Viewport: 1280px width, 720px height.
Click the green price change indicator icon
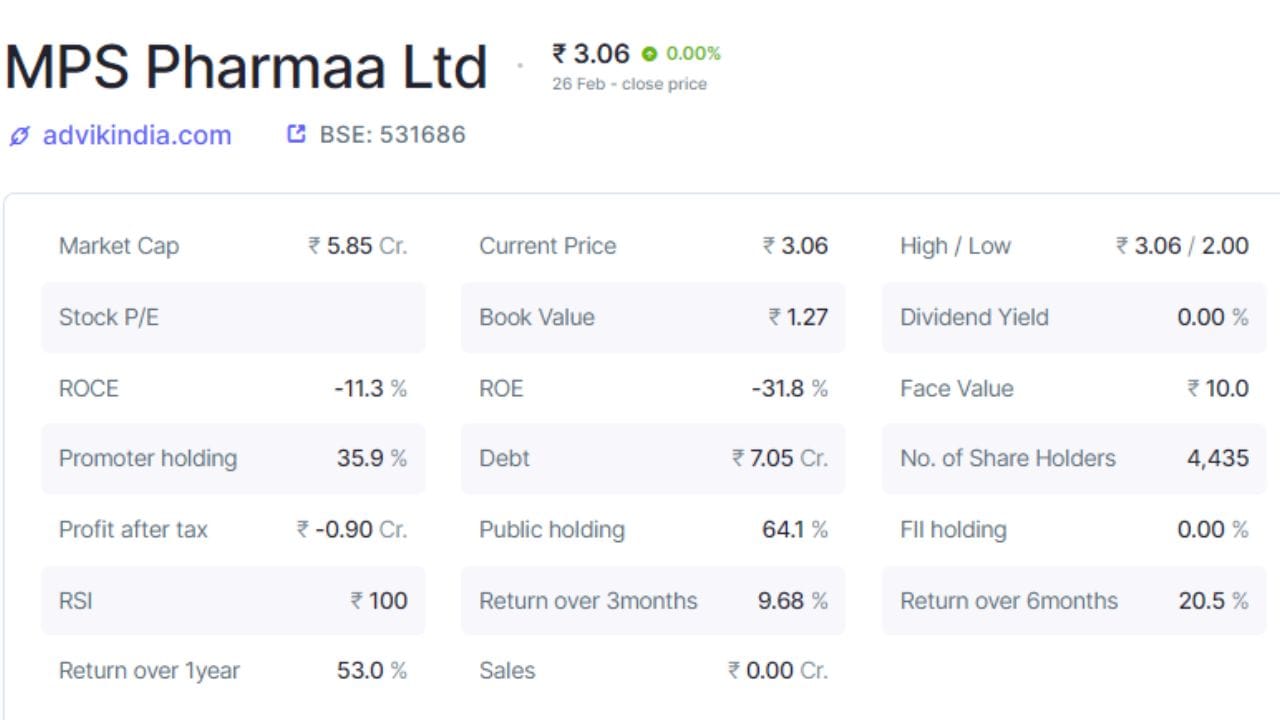click(650, 54)
